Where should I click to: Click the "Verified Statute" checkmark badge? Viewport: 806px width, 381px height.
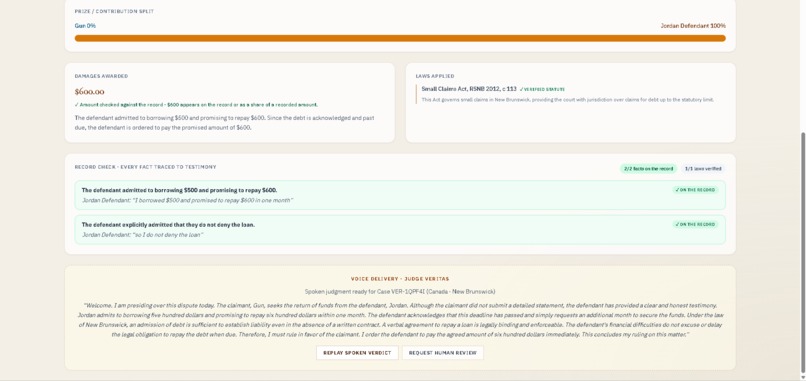click(x=542, y=89)
